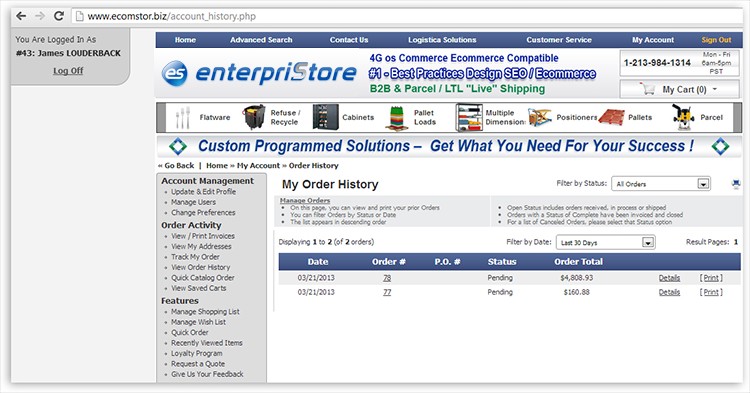View Details for the $160.88 order
Viewport: 750px width, 393px height.
pyautogui.click(x=669, y=292)
